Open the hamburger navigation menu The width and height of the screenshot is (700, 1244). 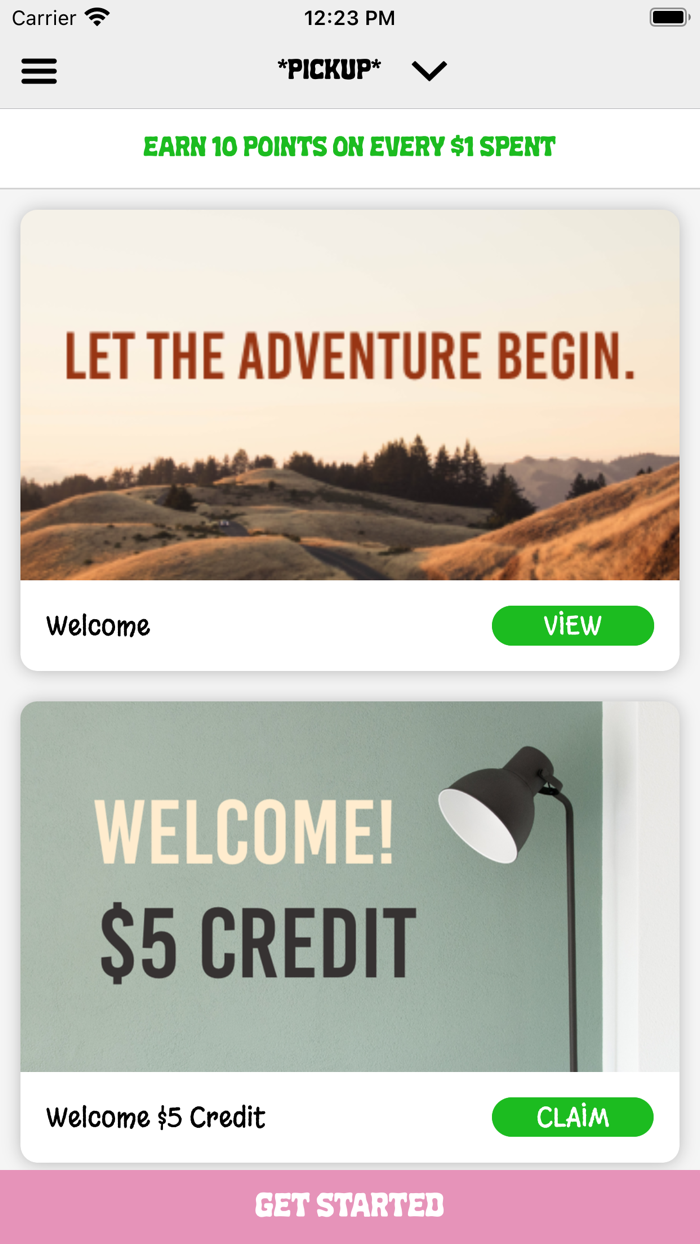pos(39,71)
